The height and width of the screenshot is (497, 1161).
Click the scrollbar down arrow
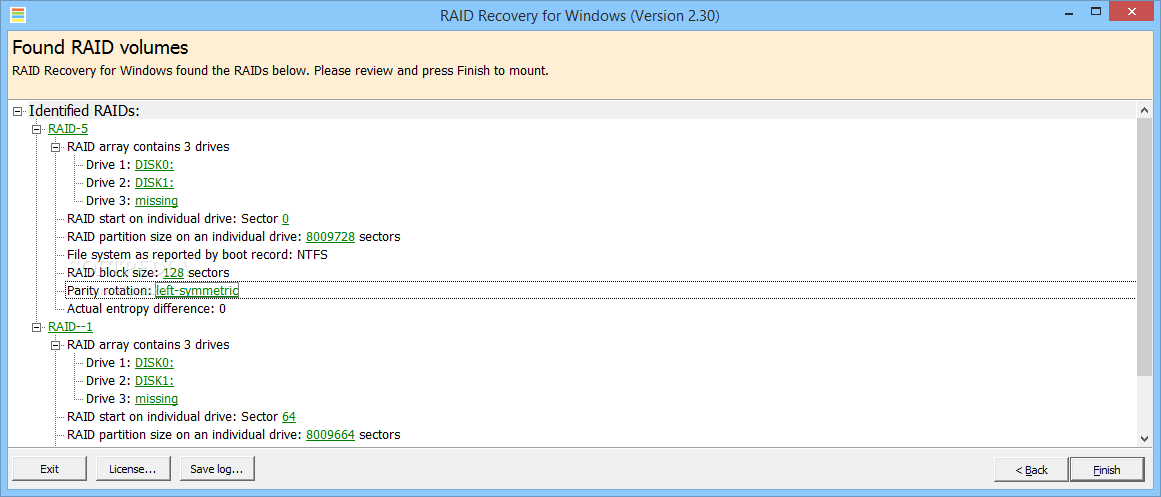(1144, 439)
